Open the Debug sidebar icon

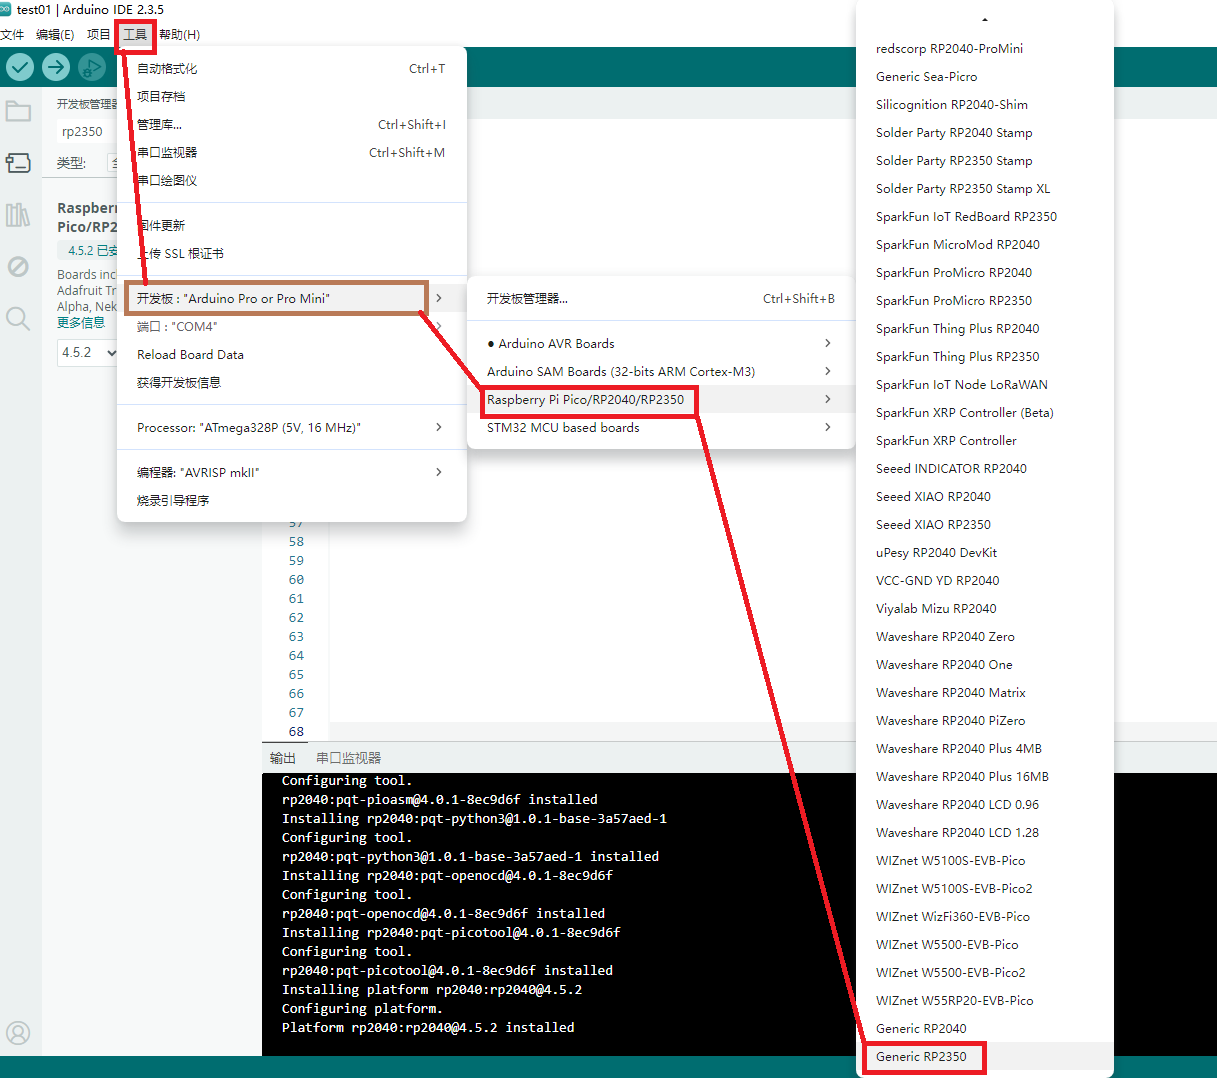click(x=18, y=266)
